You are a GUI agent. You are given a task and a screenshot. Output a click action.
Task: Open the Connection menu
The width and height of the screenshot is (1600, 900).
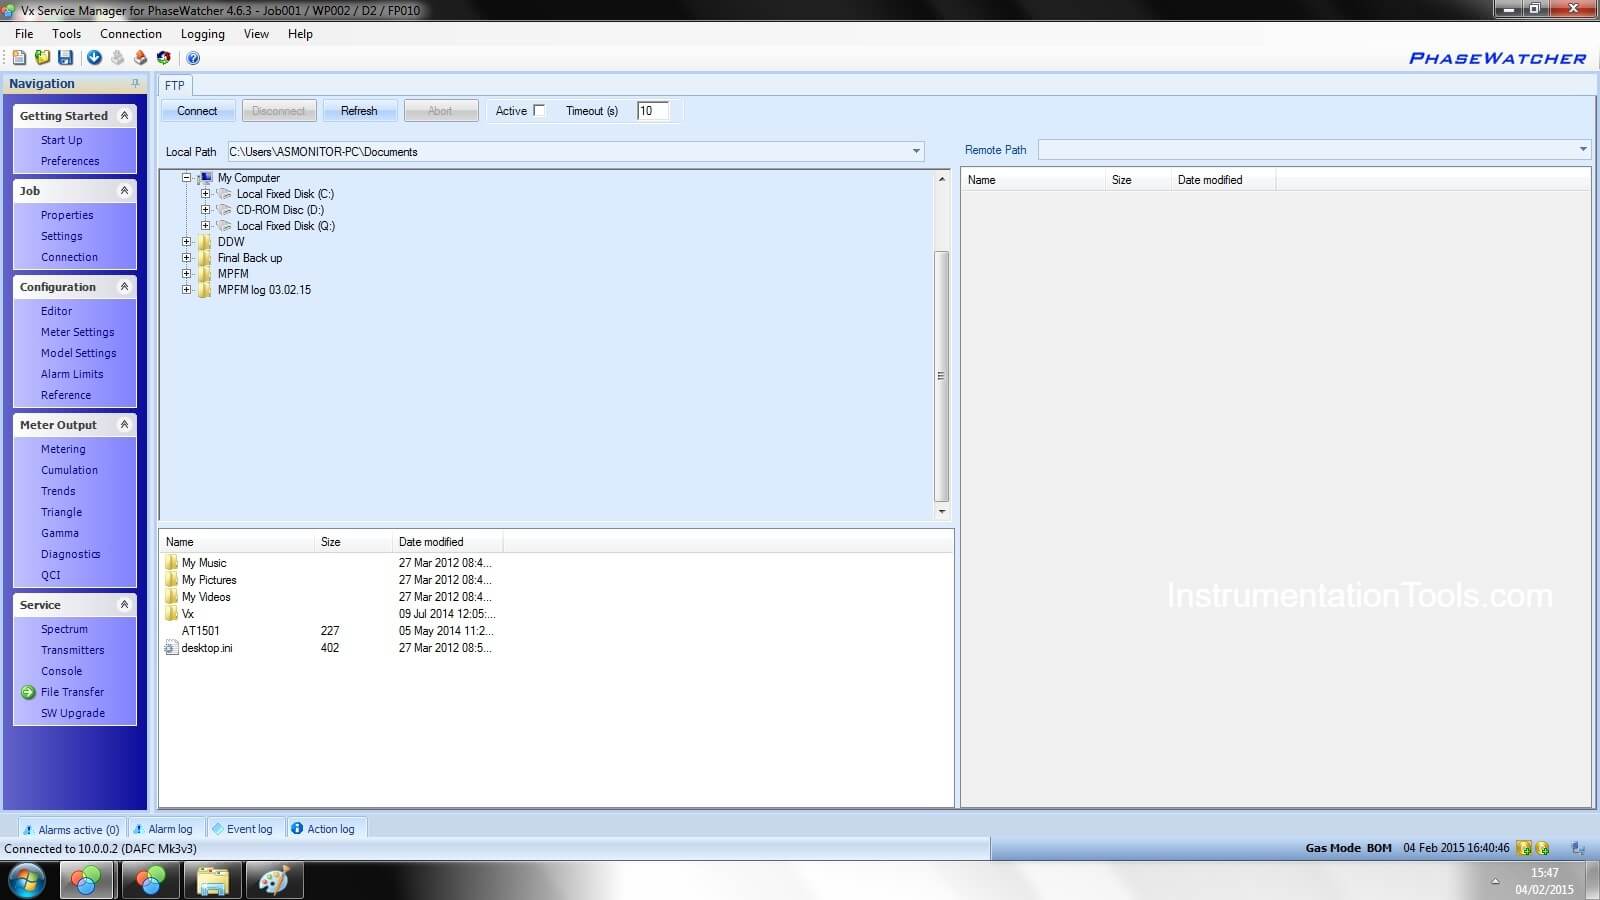click(131, 34)
